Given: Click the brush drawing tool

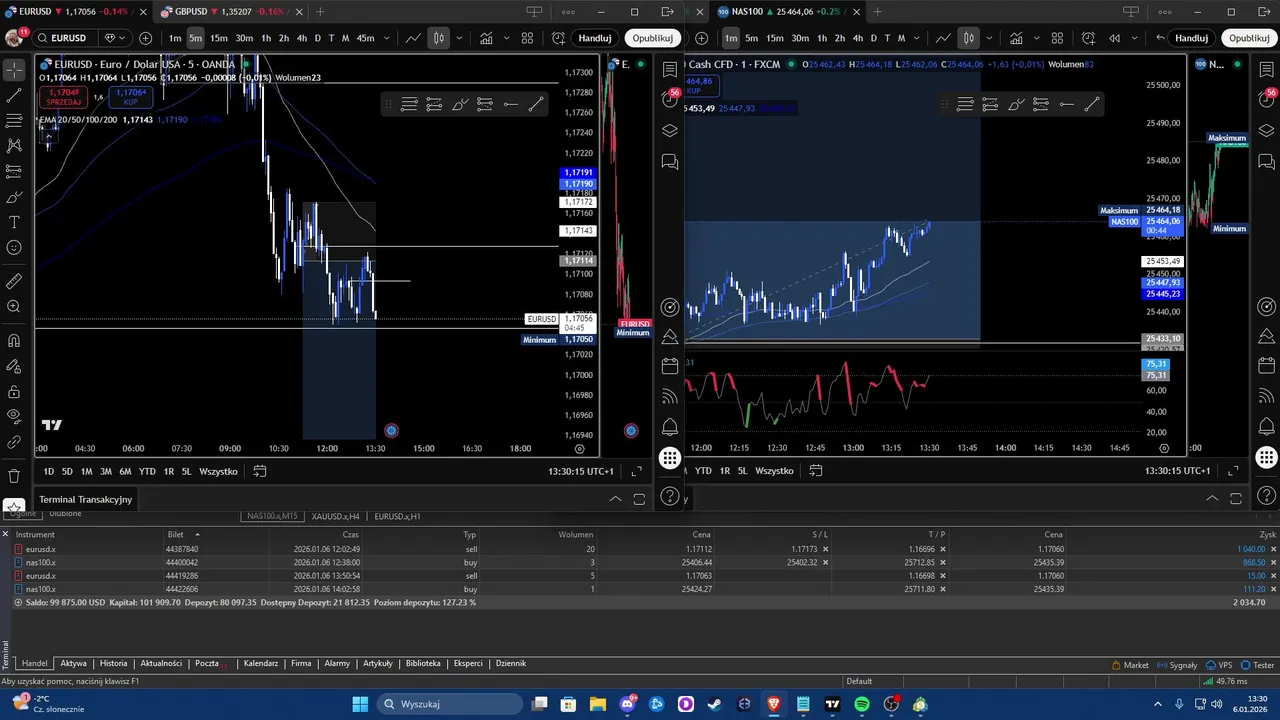Looking at the screenshot, I should coord(14,197).
